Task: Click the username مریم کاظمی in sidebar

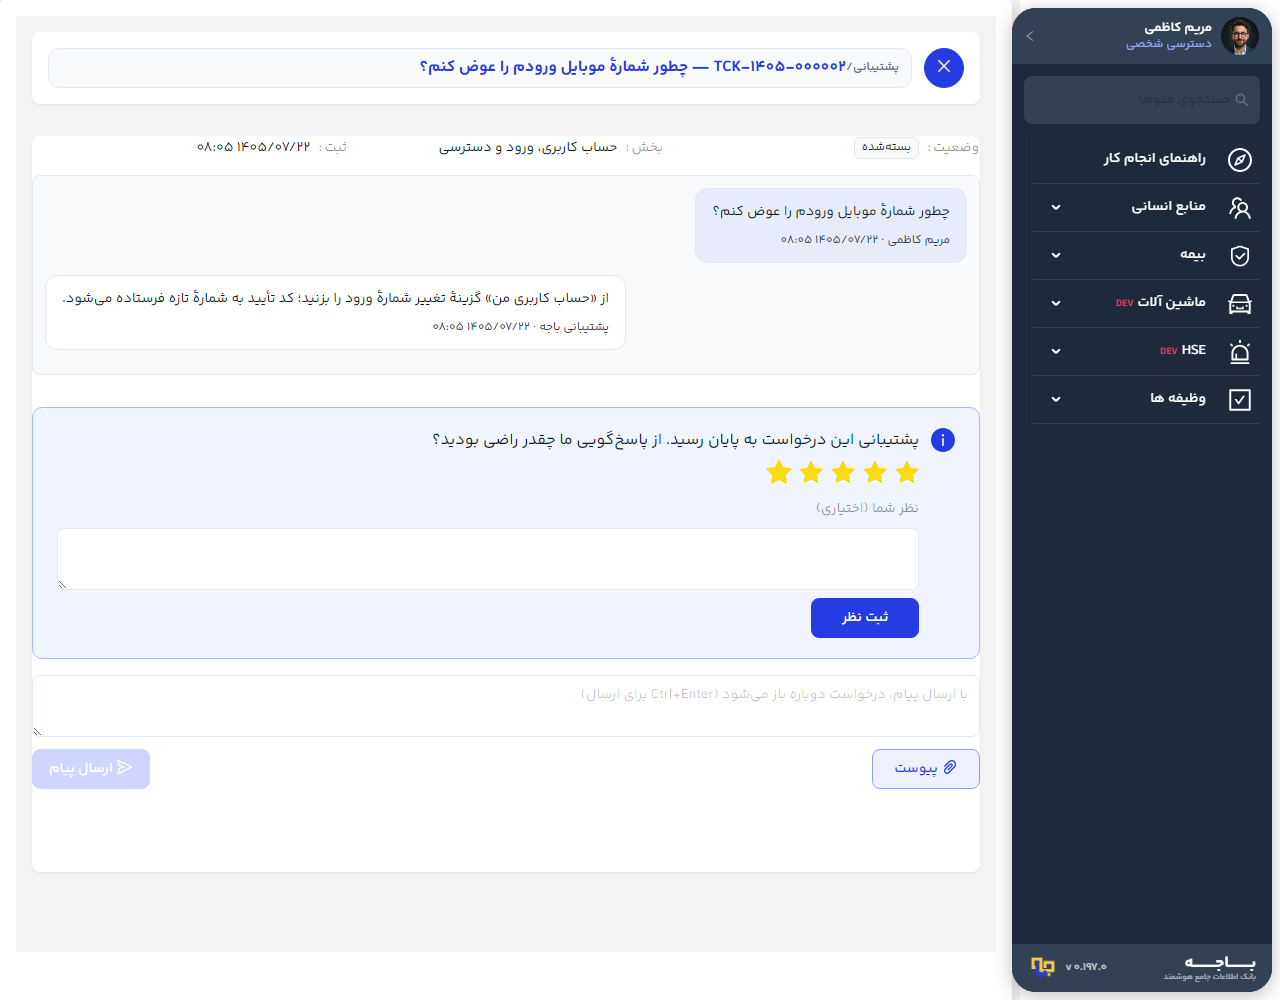Action: click(x=1178, y=27)
